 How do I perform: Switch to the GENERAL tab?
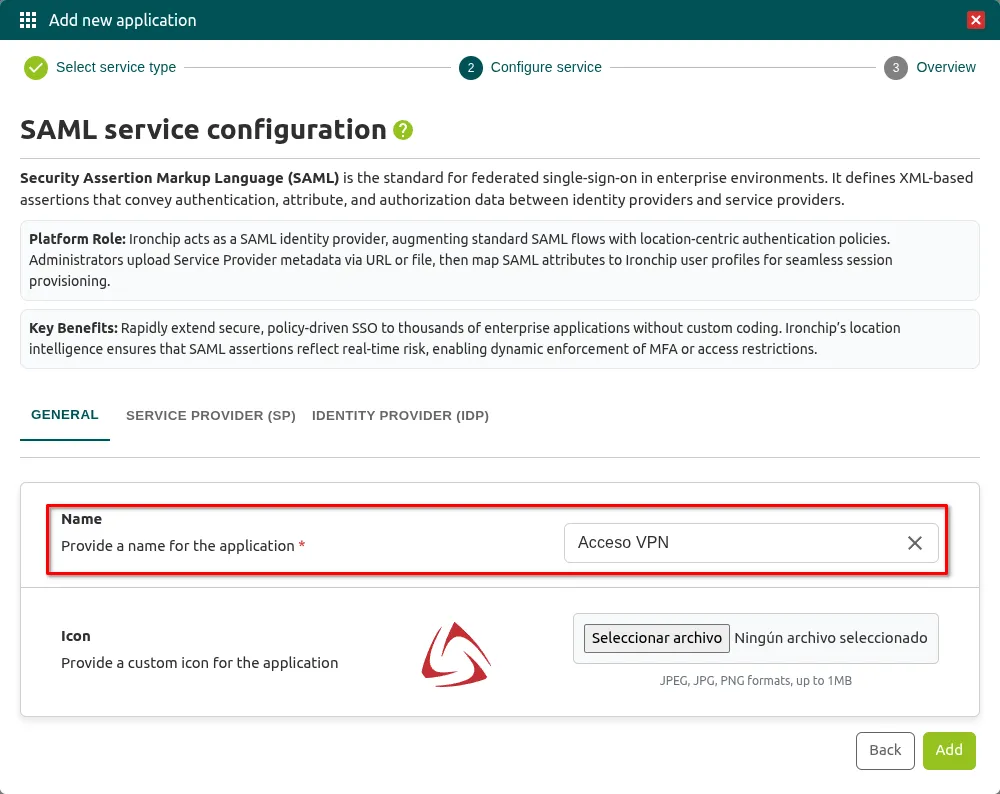coord(64,415)
